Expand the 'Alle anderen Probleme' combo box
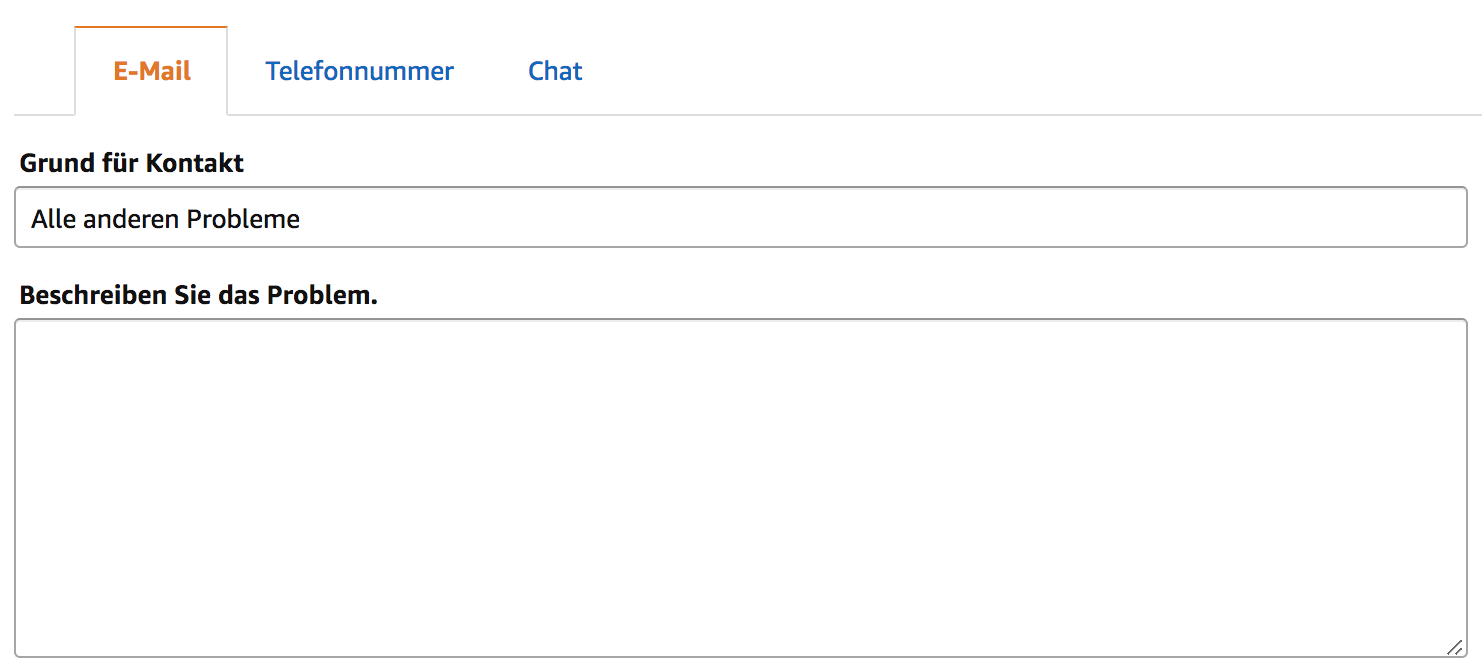The image size is (1482, 670). click(x=741, y=217)
